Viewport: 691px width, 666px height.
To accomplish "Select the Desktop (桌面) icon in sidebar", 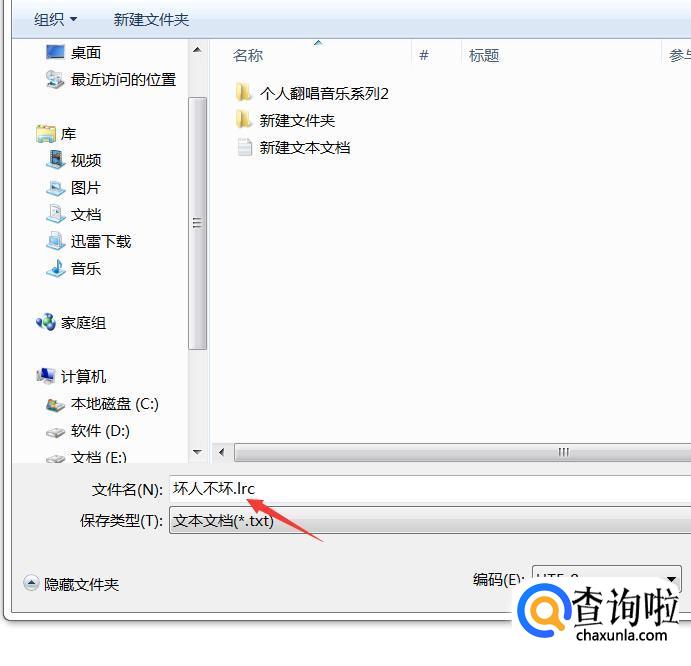I will [x=55, y=52].
